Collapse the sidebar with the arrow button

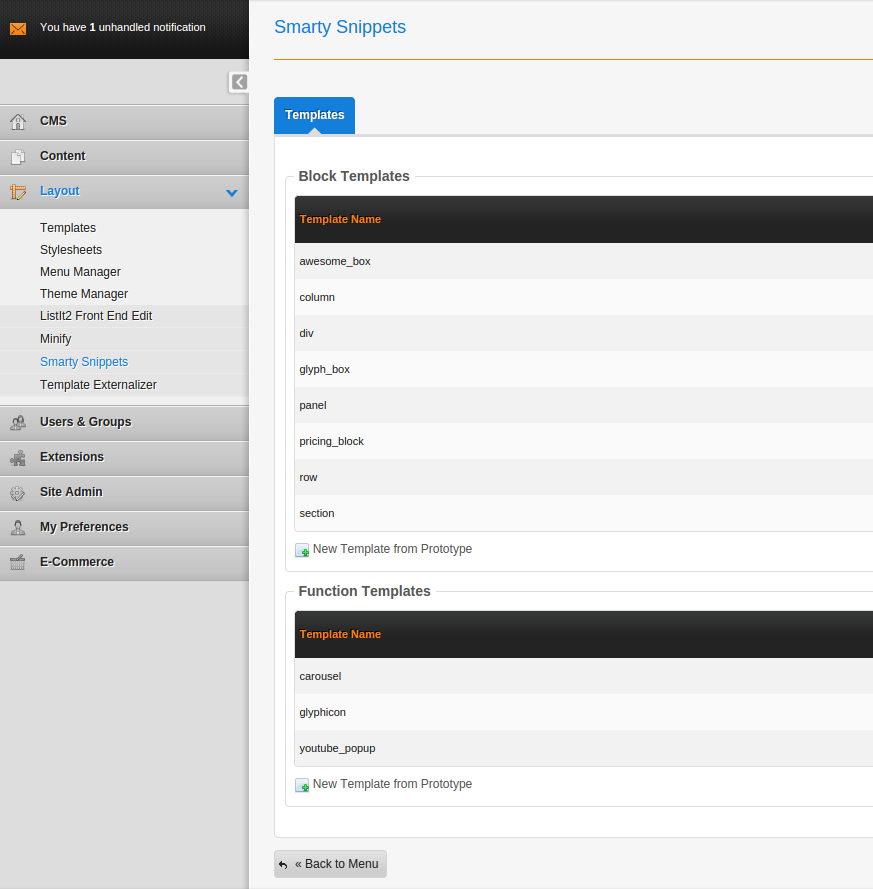239,82
